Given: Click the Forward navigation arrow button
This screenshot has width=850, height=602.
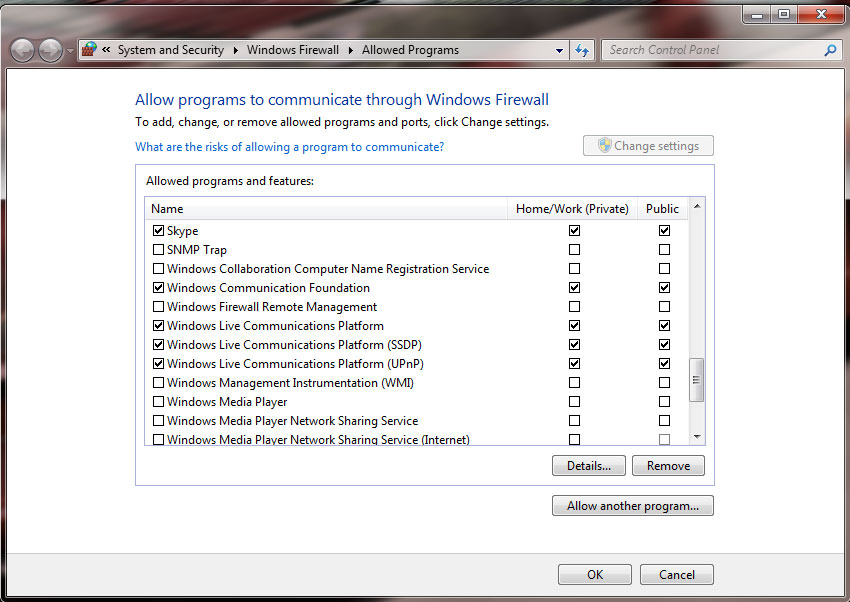Looking at the screenshot, I should click(49, 50).
